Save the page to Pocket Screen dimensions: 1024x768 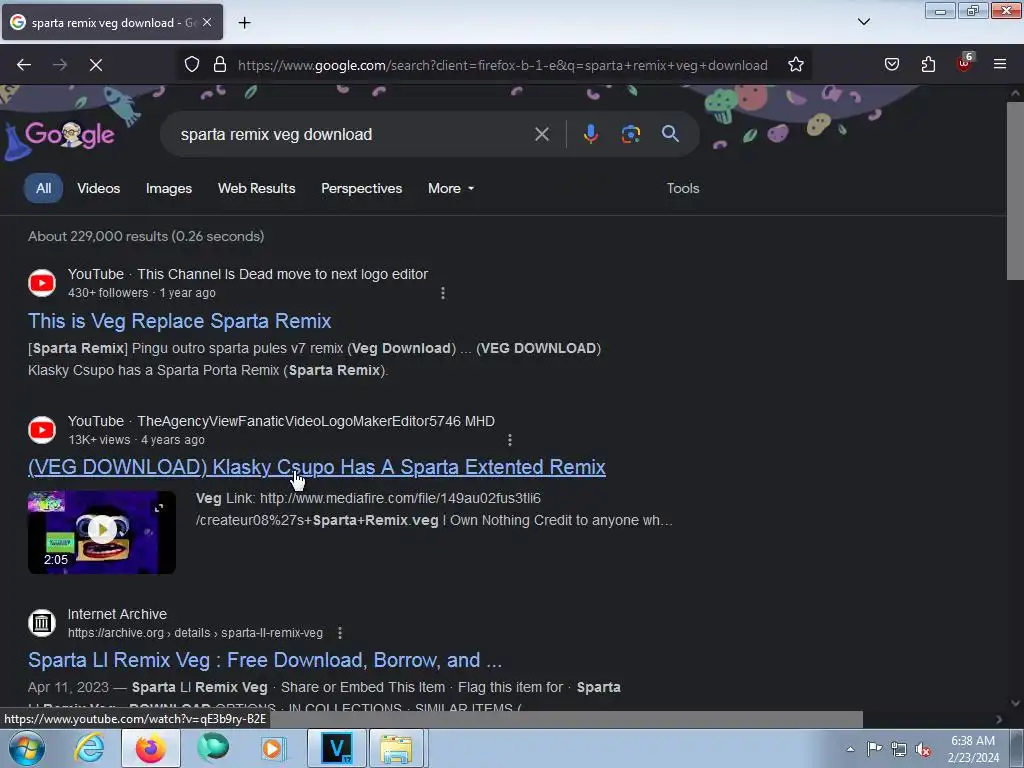tap(892, 65)
